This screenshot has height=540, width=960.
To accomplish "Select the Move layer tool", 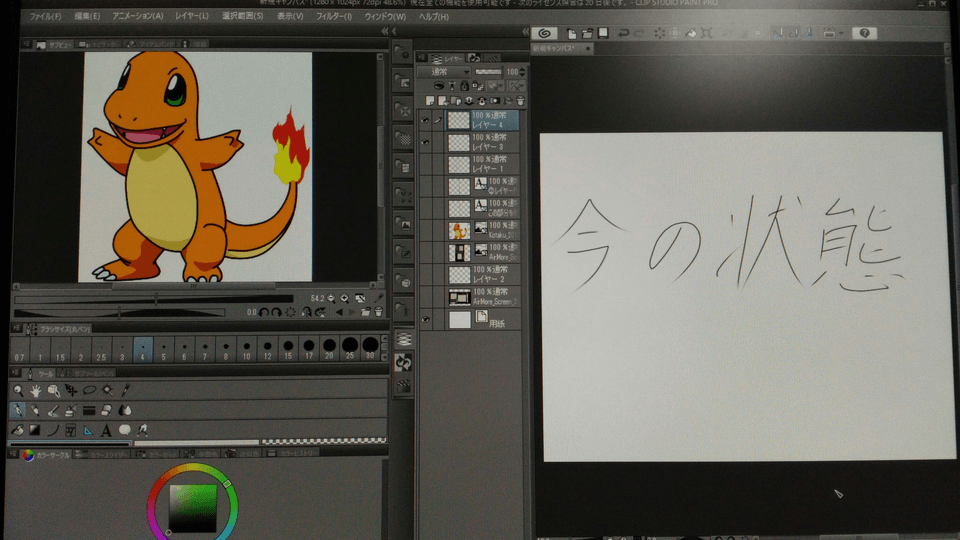I will pyautogui.click(x=71, y=390).
